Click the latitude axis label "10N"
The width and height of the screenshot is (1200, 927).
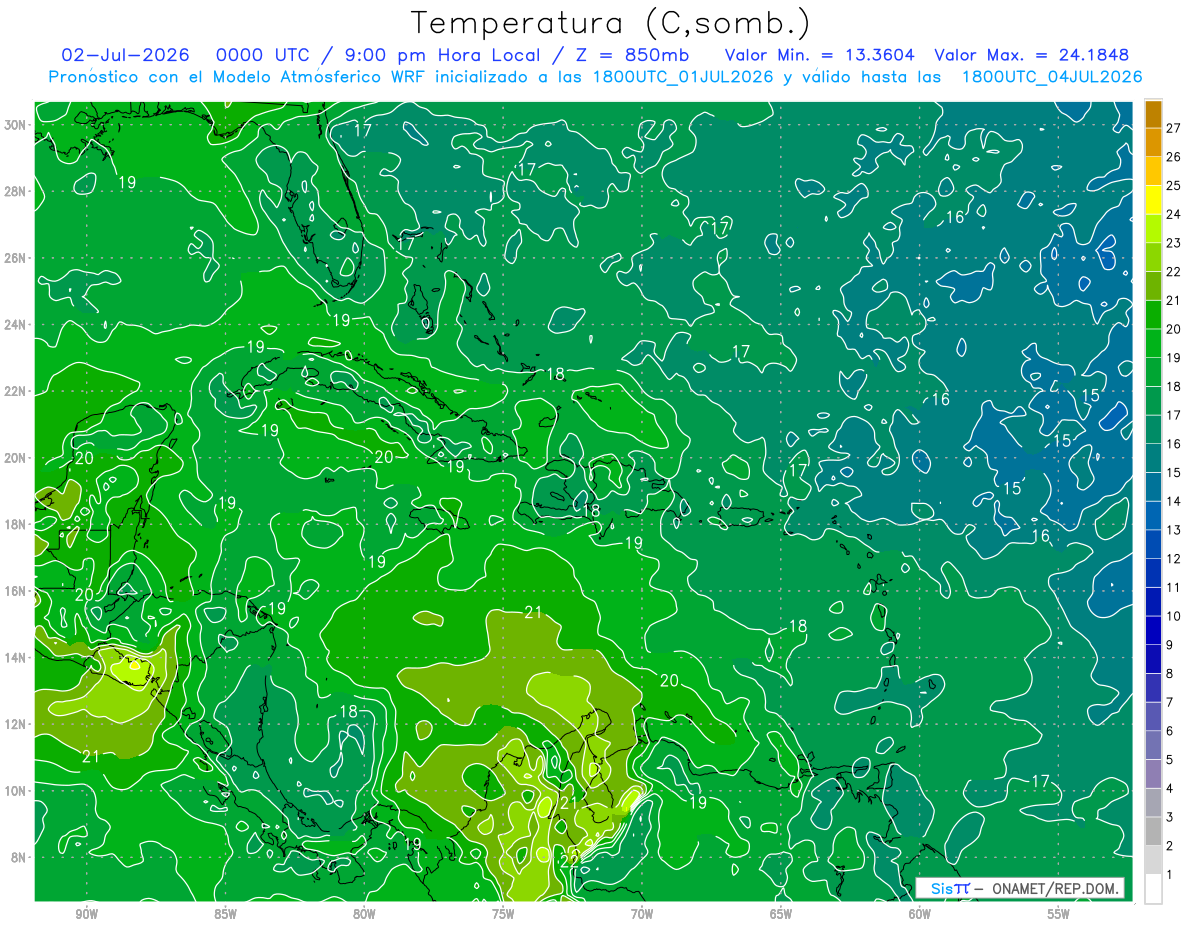coord(15,791)
